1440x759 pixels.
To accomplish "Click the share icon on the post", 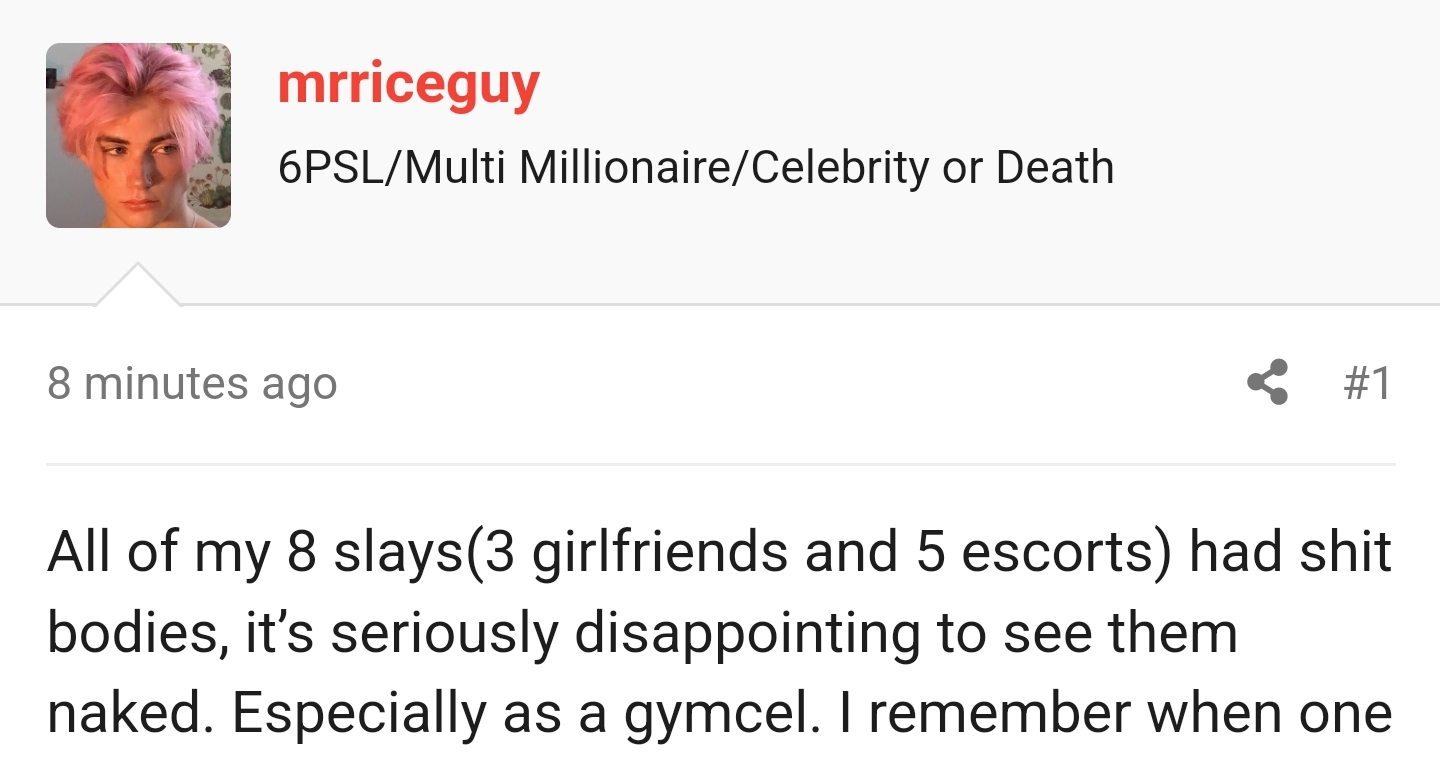I will pyautogui.click(x=1267, y=383).
